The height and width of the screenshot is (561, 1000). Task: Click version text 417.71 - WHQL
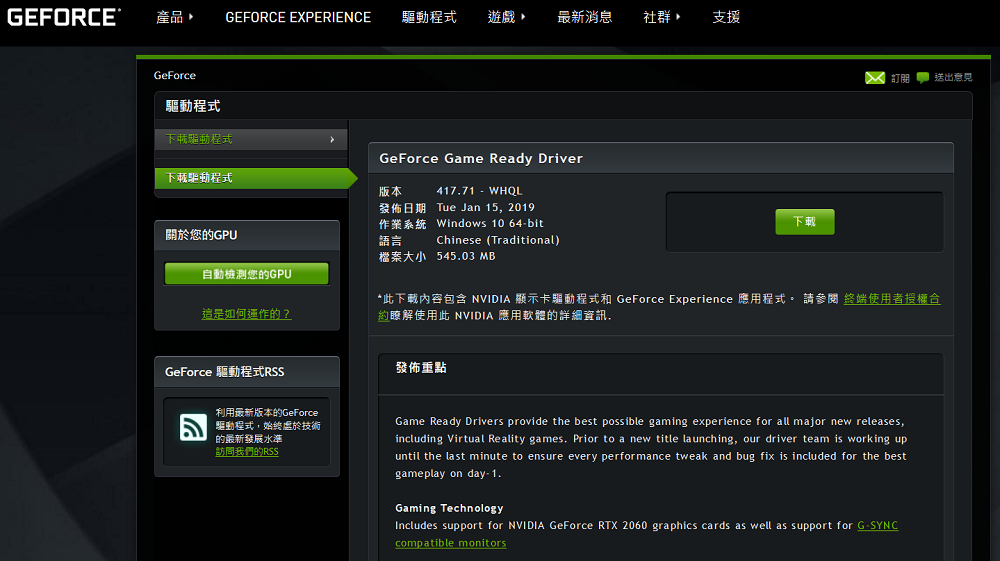coord(479,191)
